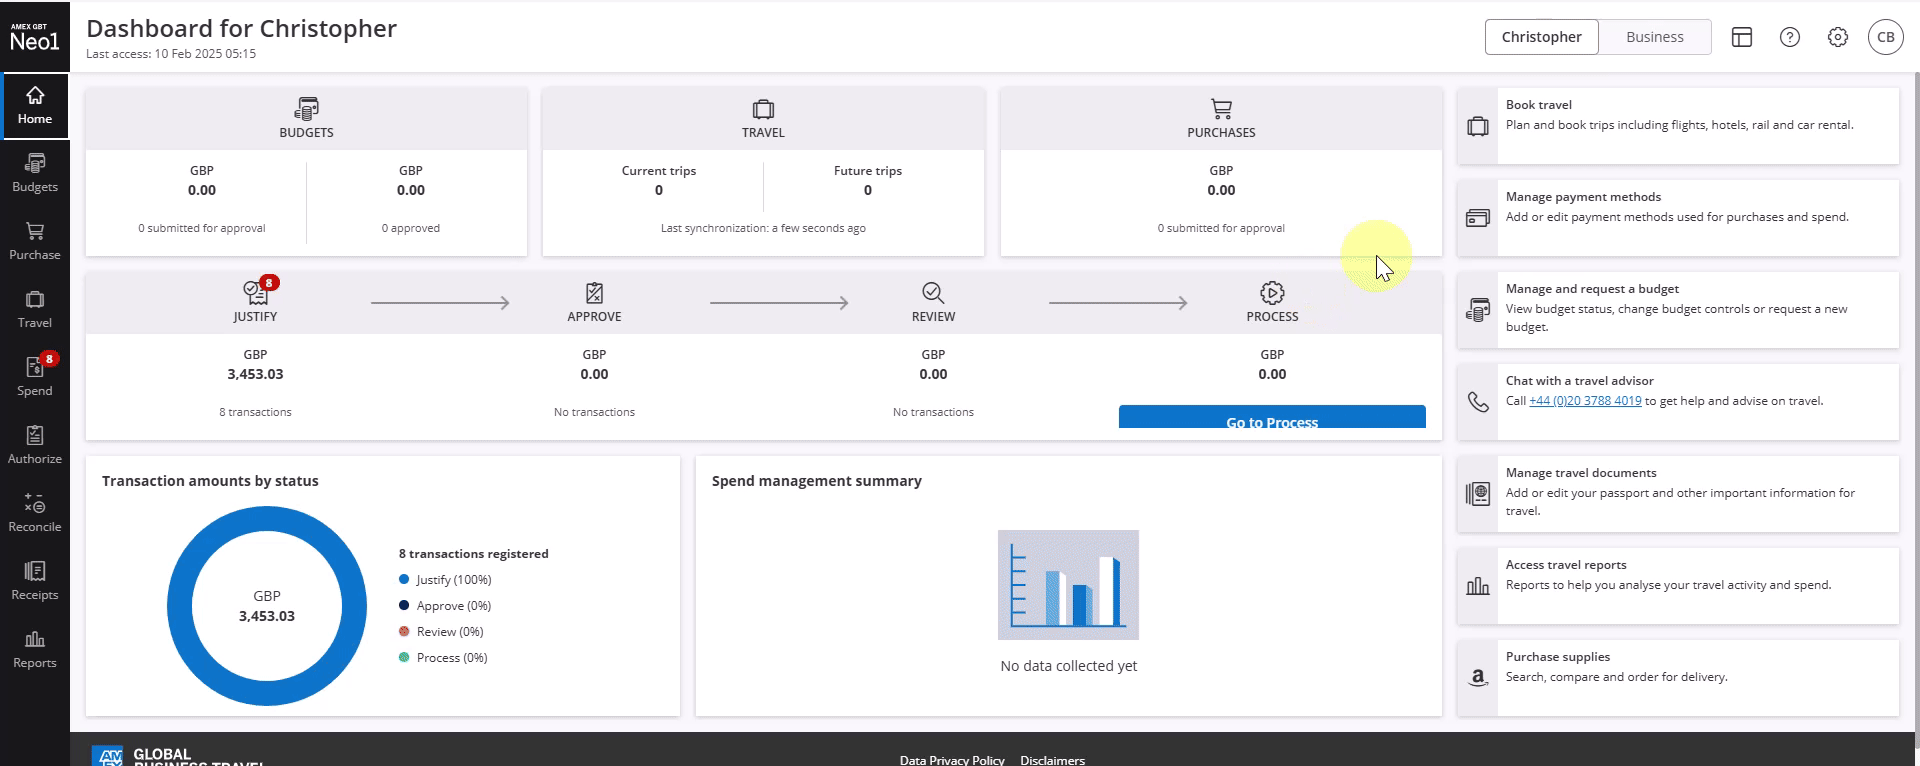Click 'Transaction amounts by status' heading
This screenshot has width=1920, height=766.
pyautogui.click(x=210, y=481)
